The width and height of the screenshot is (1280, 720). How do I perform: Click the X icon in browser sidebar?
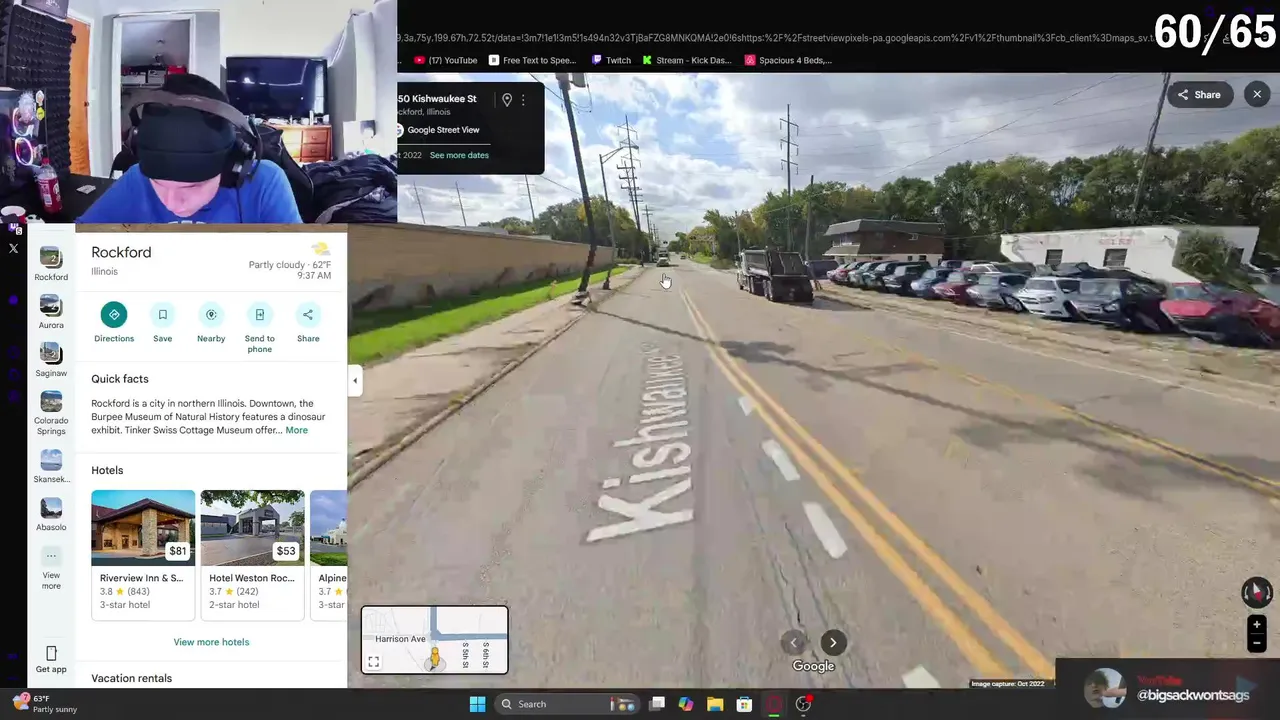pyautogui.click(x=13, y=248)
